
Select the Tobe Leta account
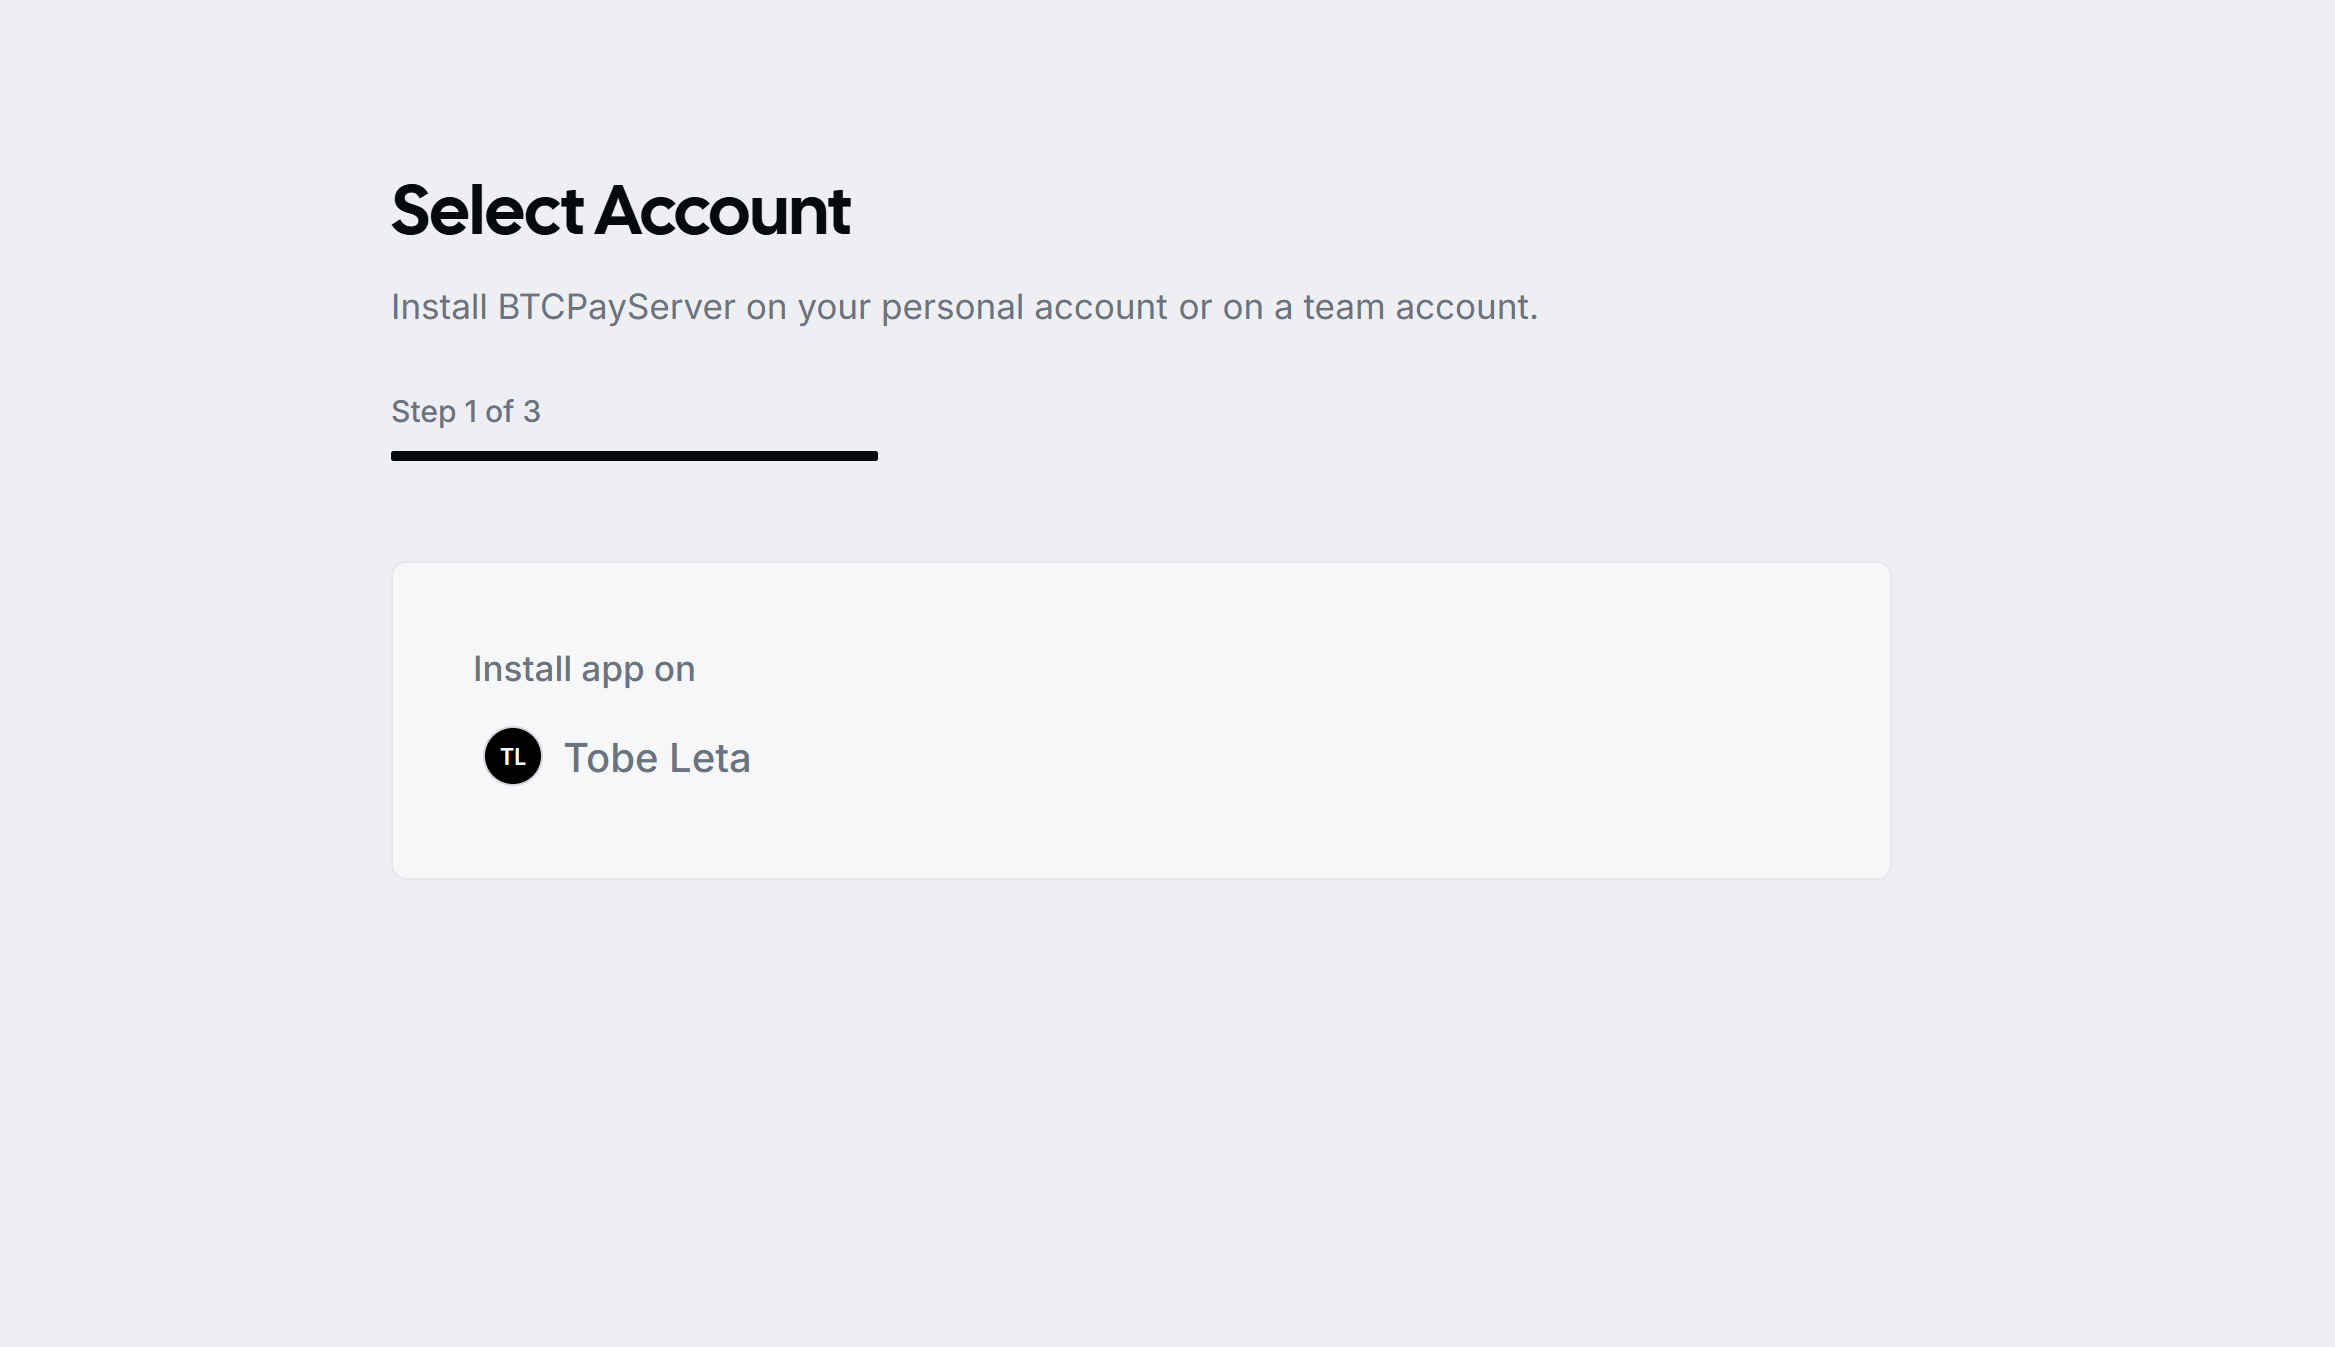point(656,758)
